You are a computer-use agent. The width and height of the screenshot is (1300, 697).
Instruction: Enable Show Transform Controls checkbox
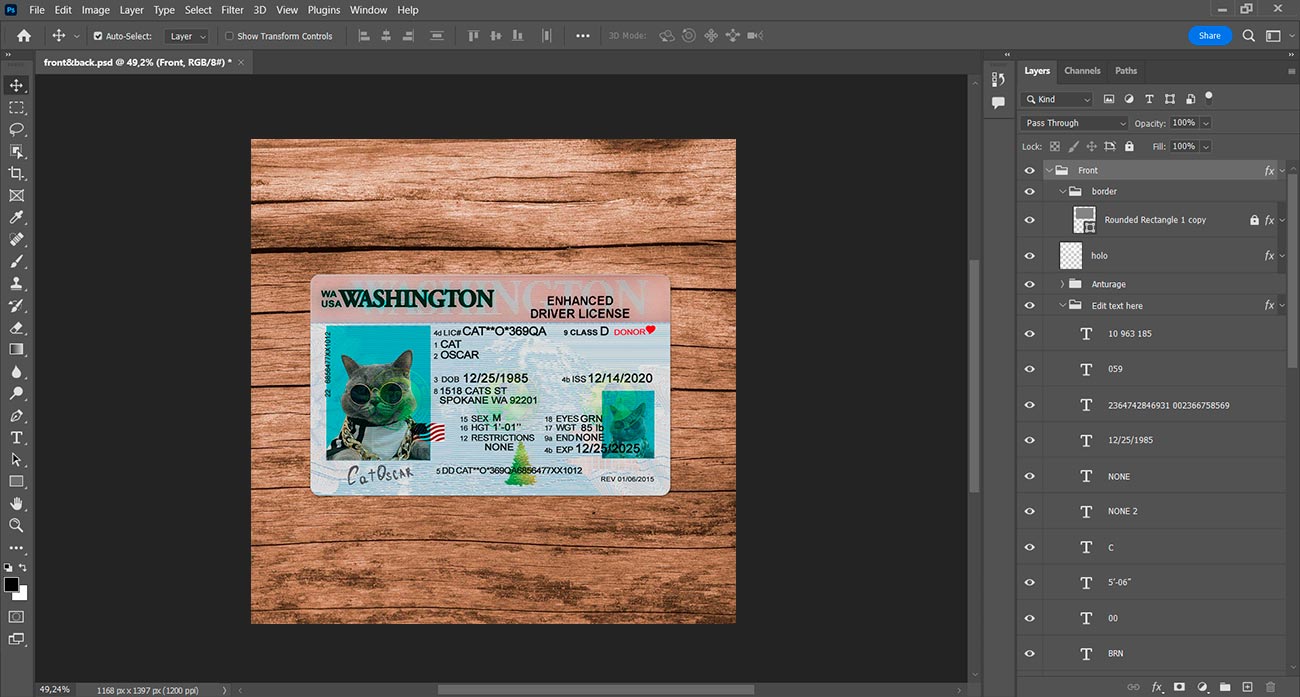[x=230, y=36]
